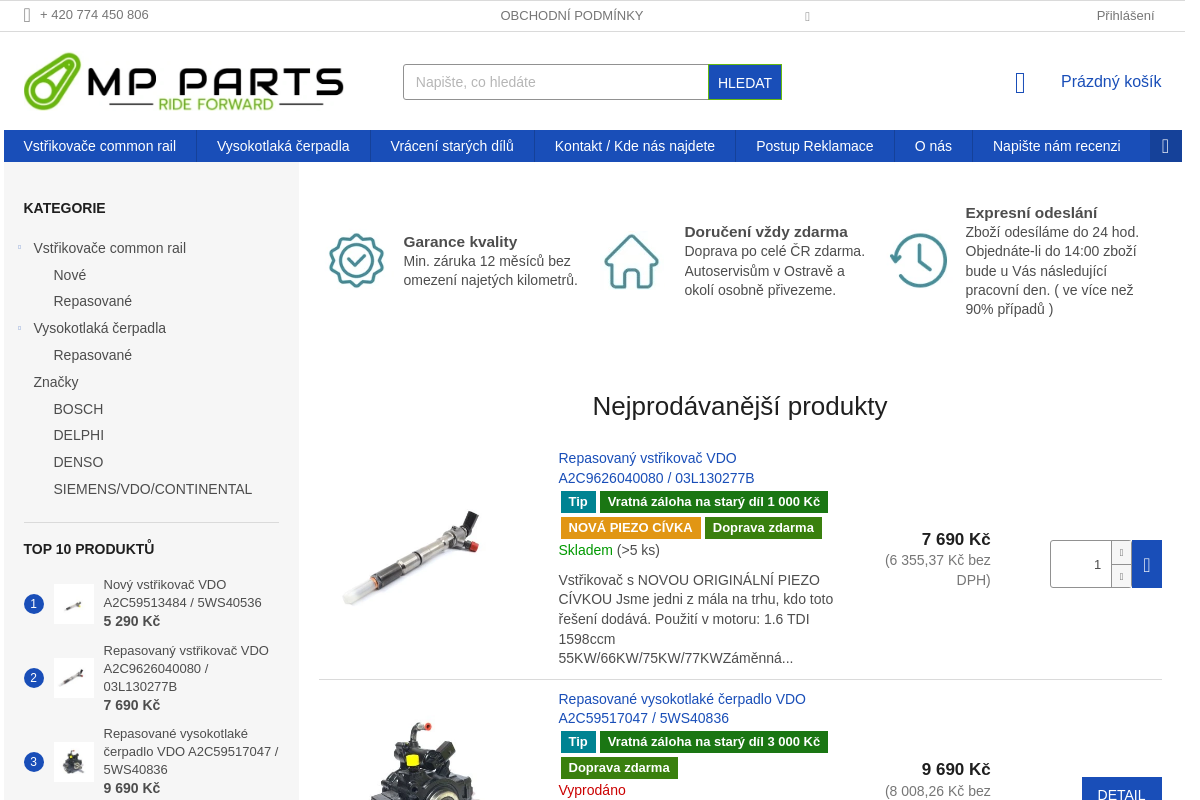Select the BOSCH brand in sidebar
This screenshot has height=800, width=1200.
[x=78, y=409]
